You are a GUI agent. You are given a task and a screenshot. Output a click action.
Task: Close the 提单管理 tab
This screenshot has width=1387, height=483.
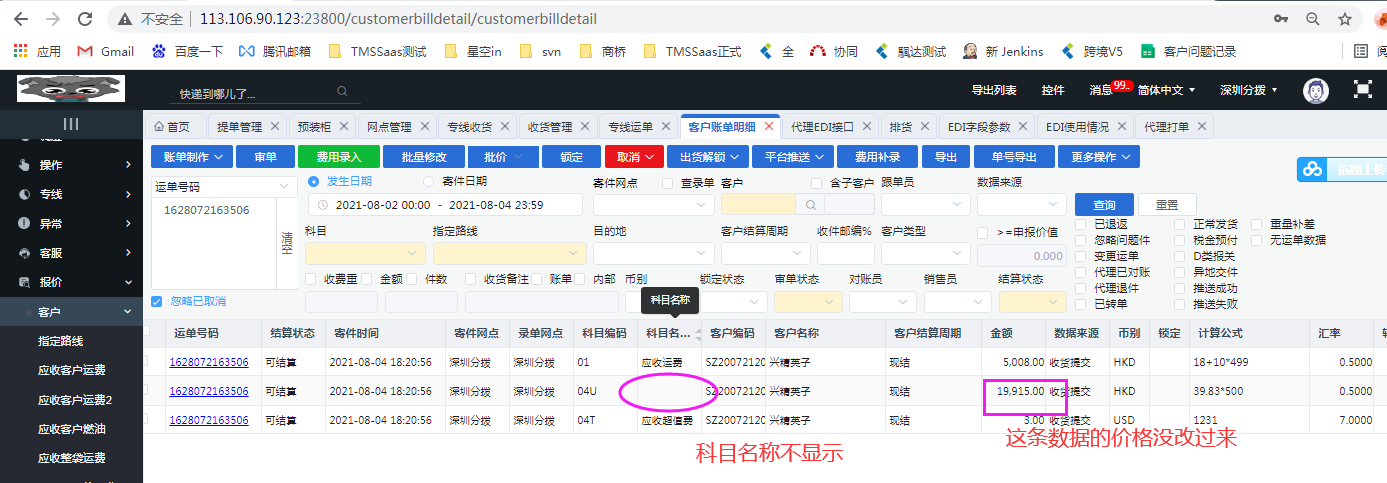click(x=277, y=127)
